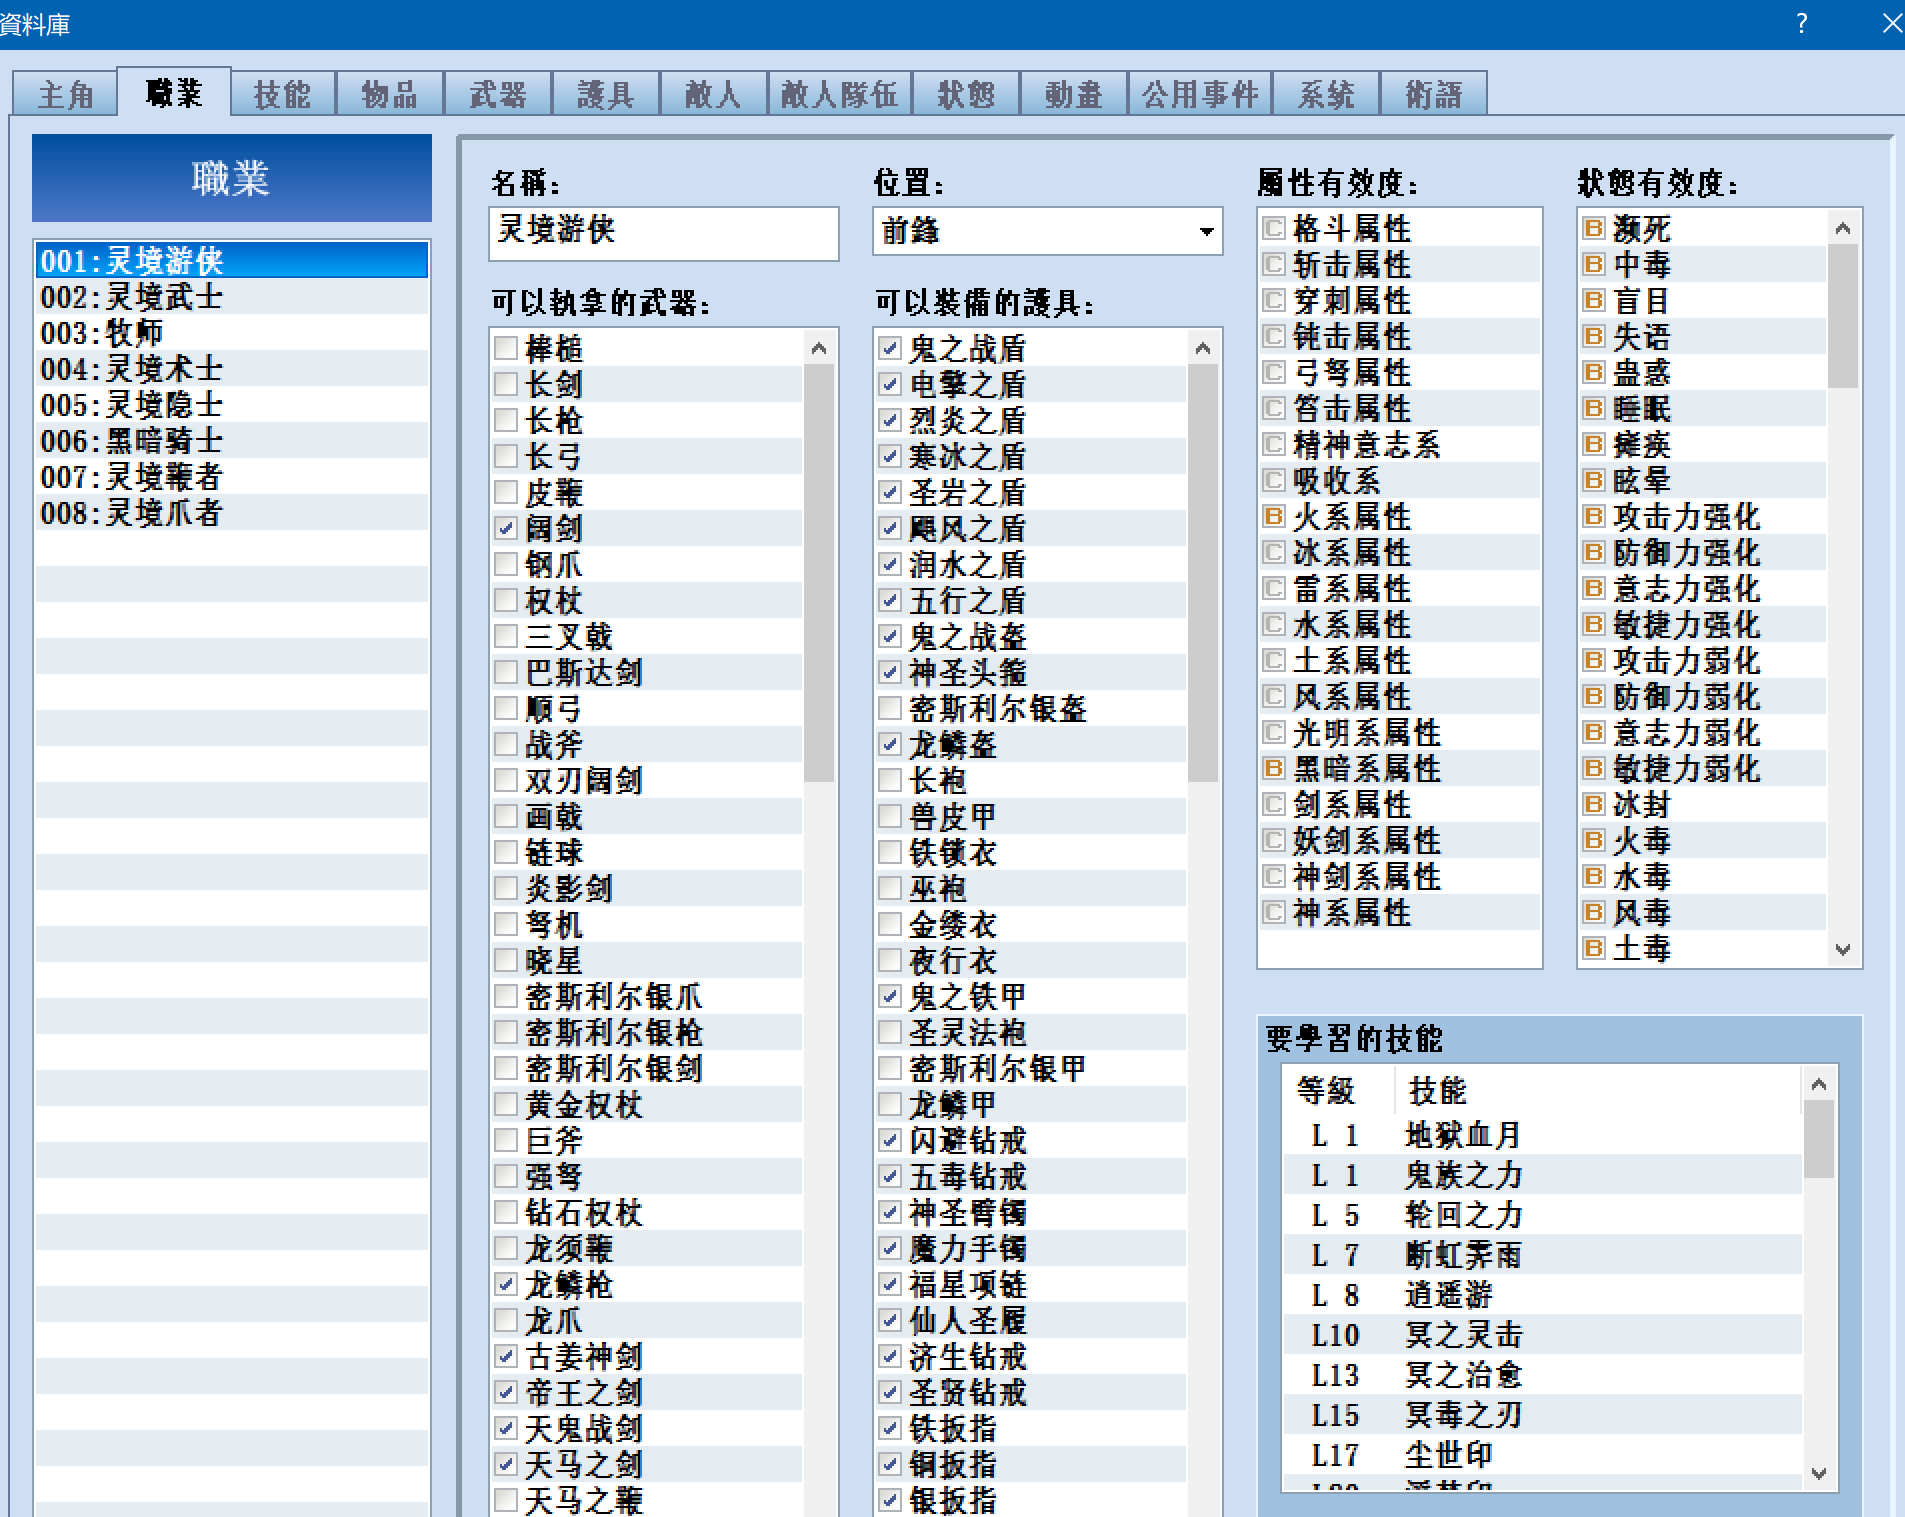Click the armor list scrollbar thumb
1905x1517 pixels.
[1203, 572]
